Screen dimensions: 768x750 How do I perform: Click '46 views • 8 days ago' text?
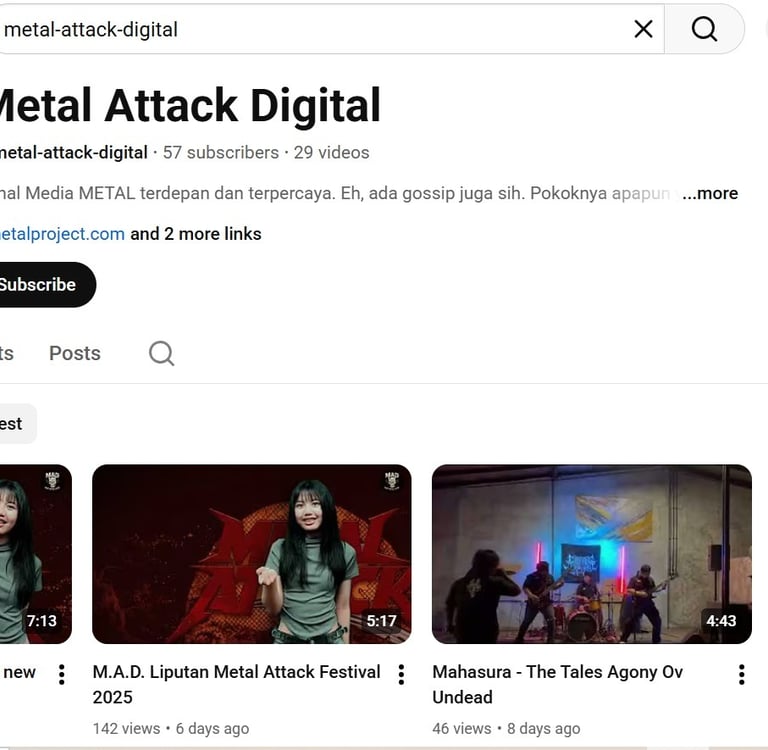506,728
